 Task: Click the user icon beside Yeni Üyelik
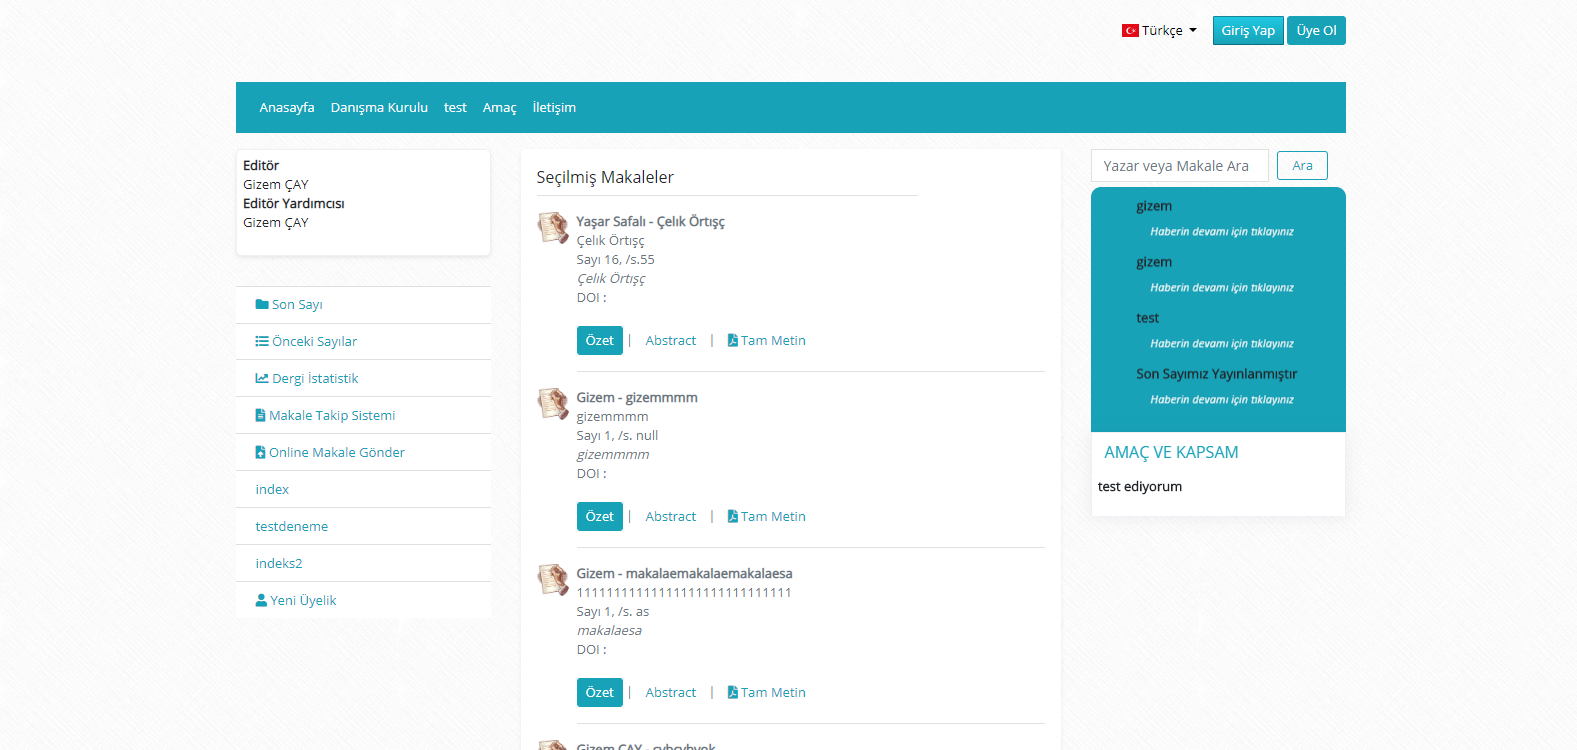click(x=261, y=601)
